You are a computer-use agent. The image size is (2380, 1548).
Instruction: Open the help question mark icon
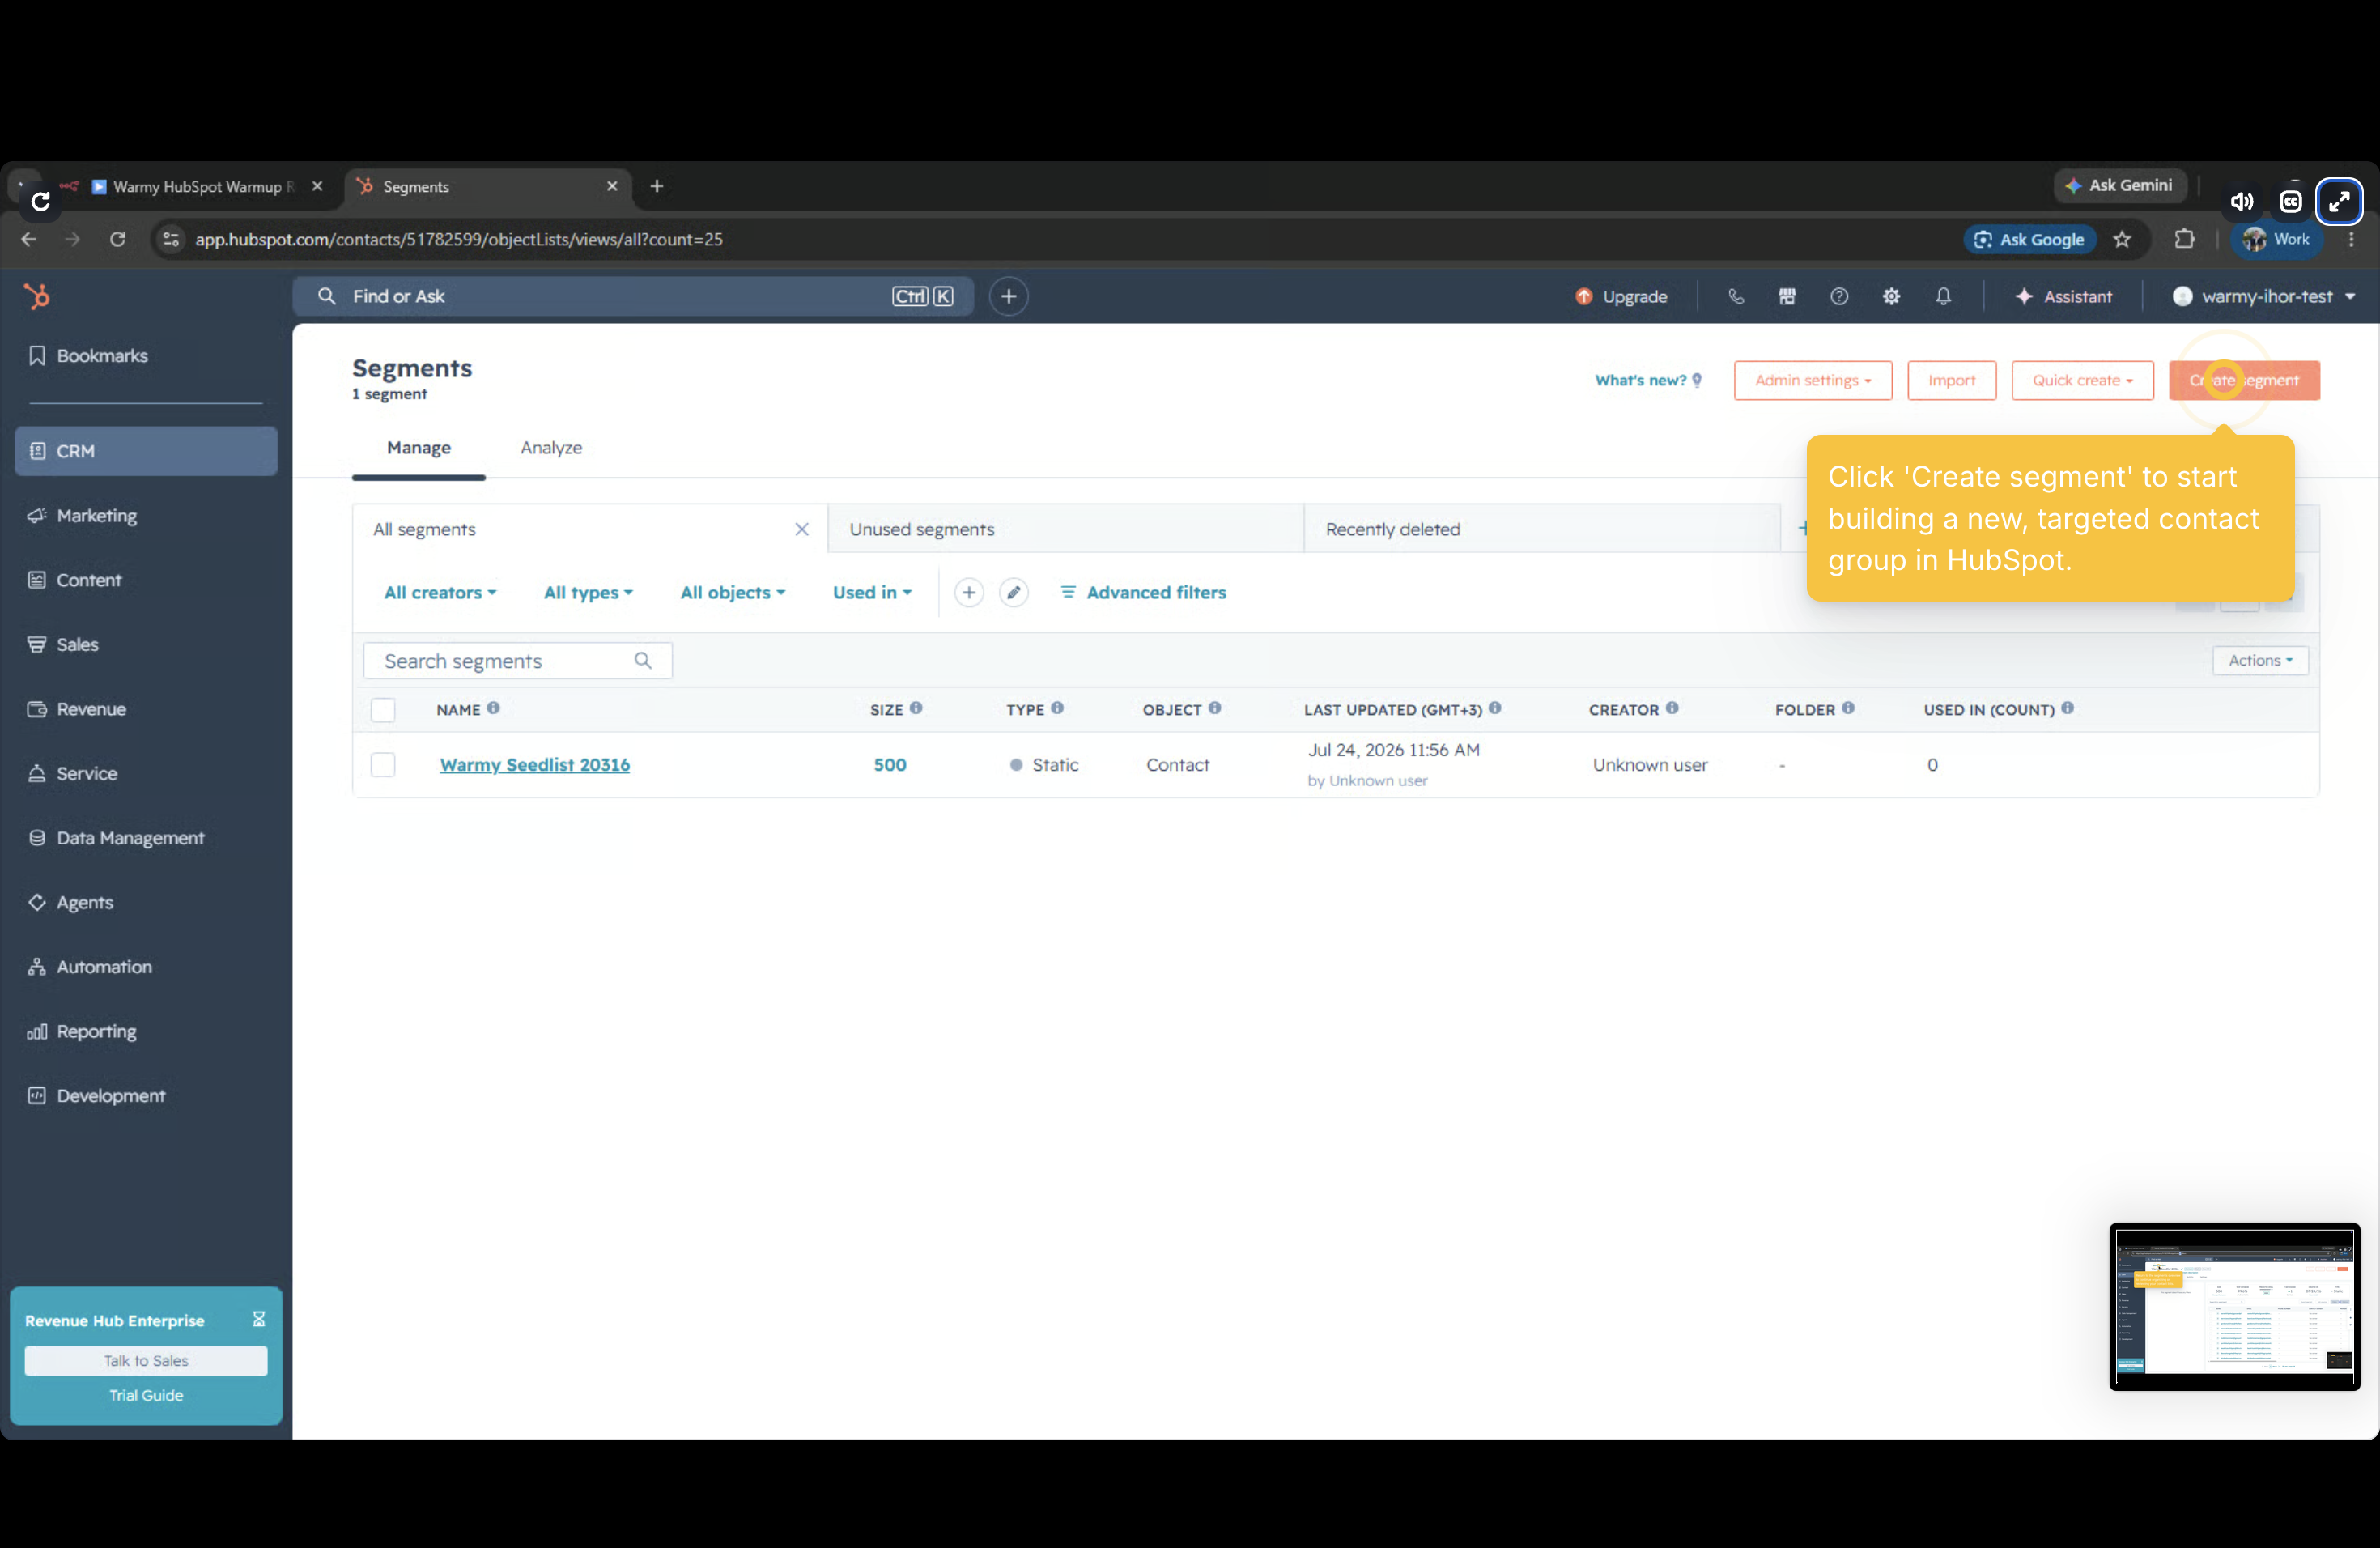(1839, 296)
